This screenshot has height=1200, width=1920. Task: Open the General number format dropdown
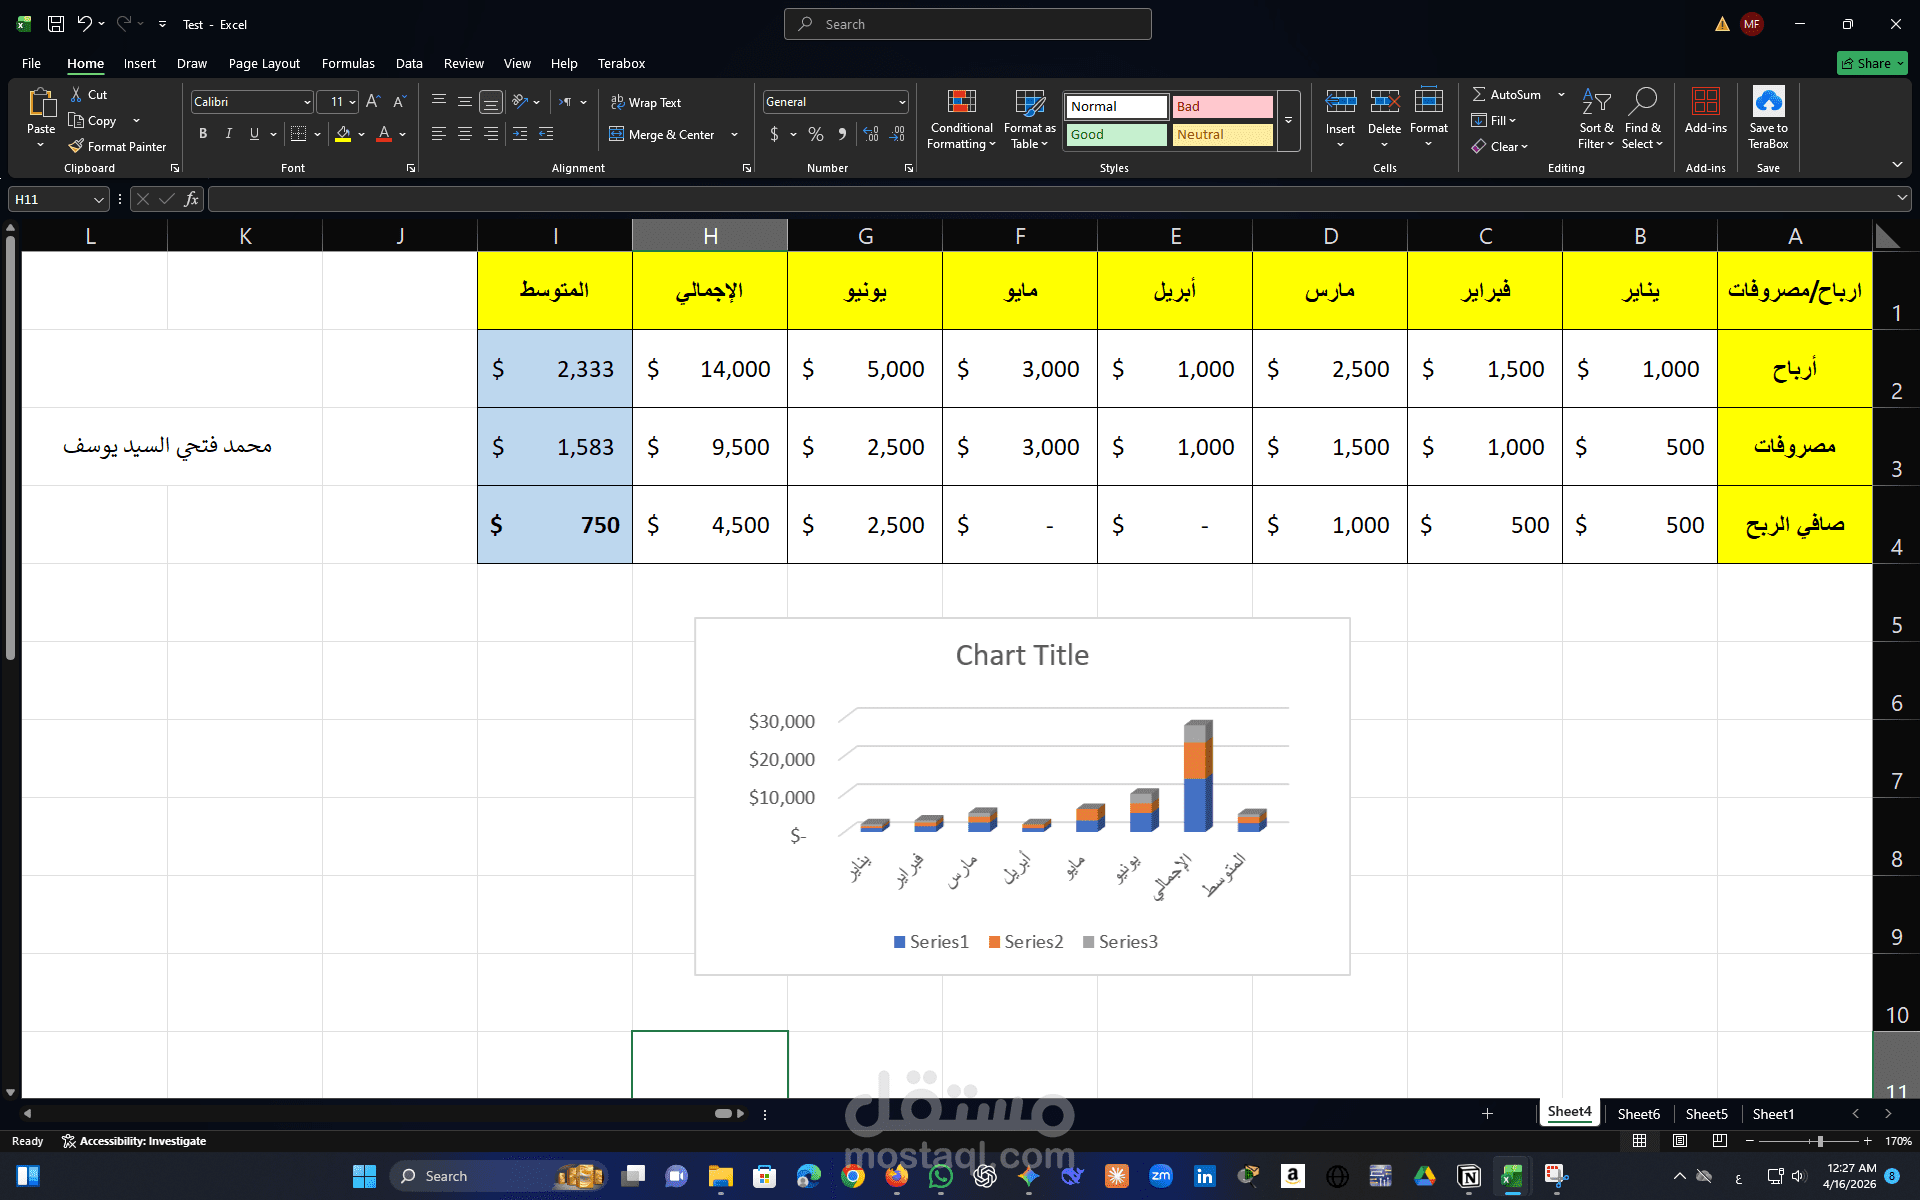click(901, 102)
